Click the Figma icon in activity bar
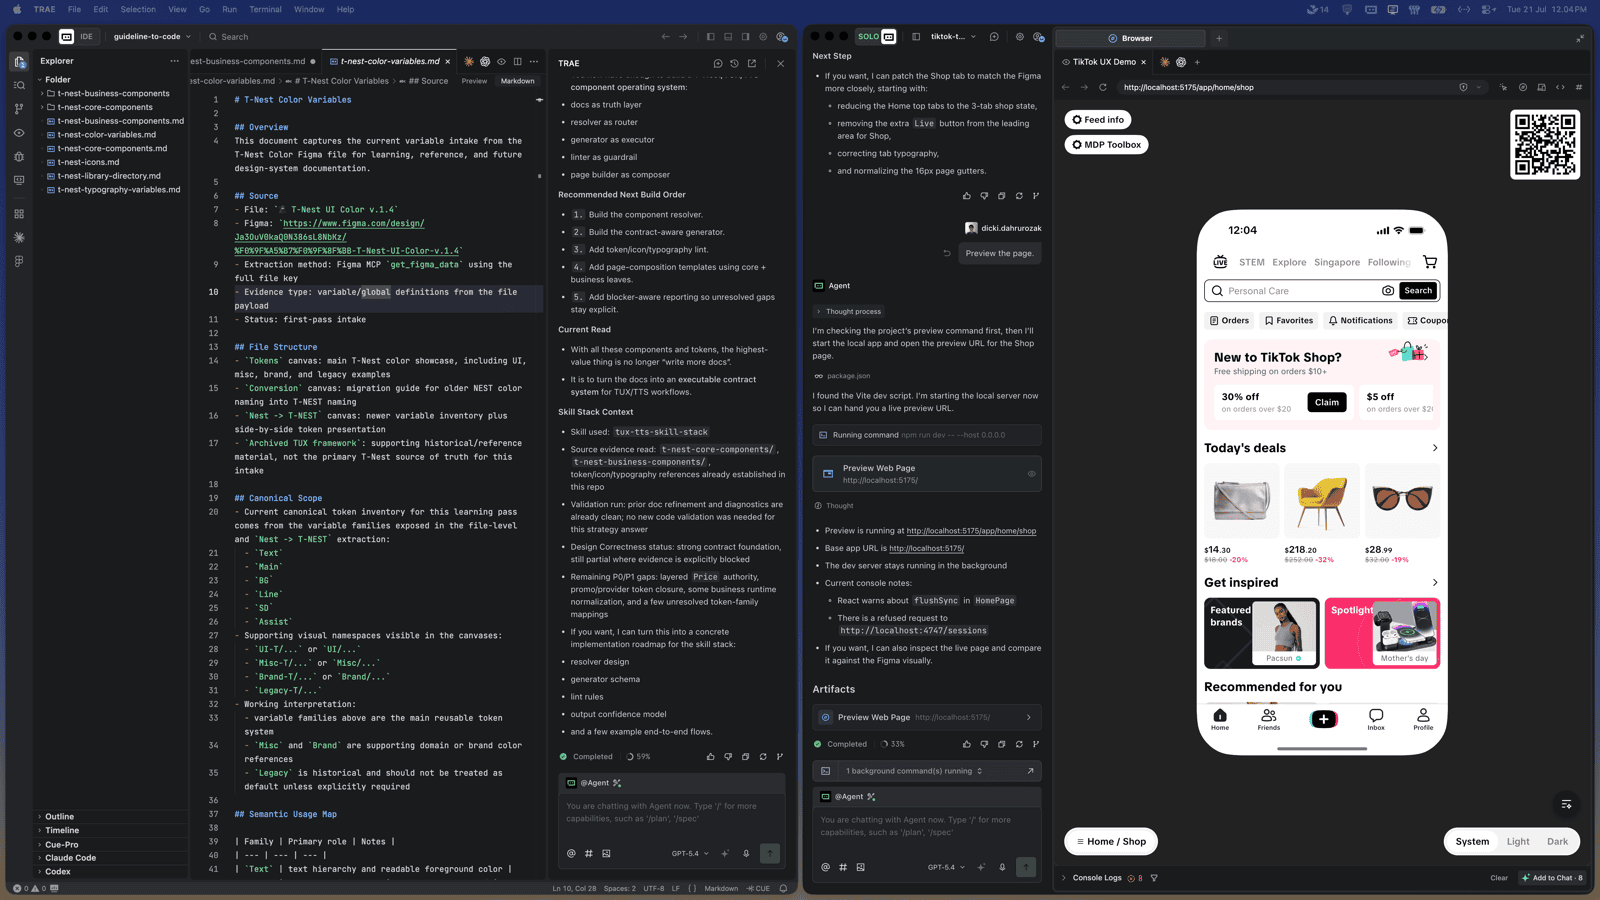 coord(19,262)
